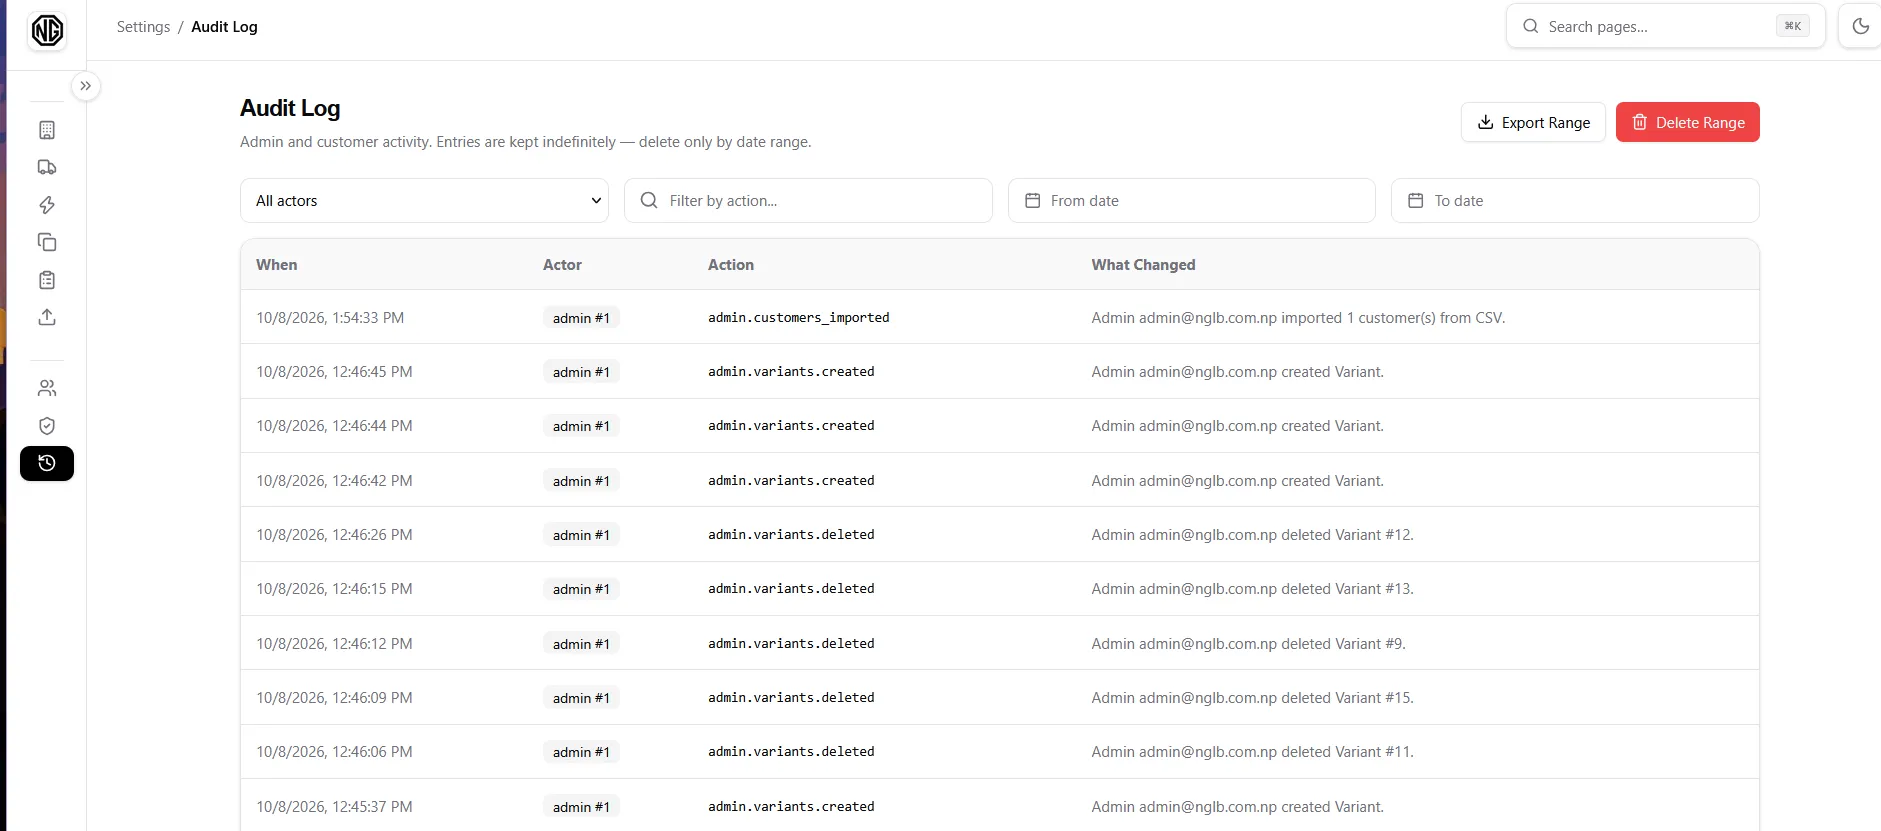This screenshot has height=831, width=1881.
Task: Click timestamp 10/8/2026, 12:46:42 PM
Action: click(334, 480)
